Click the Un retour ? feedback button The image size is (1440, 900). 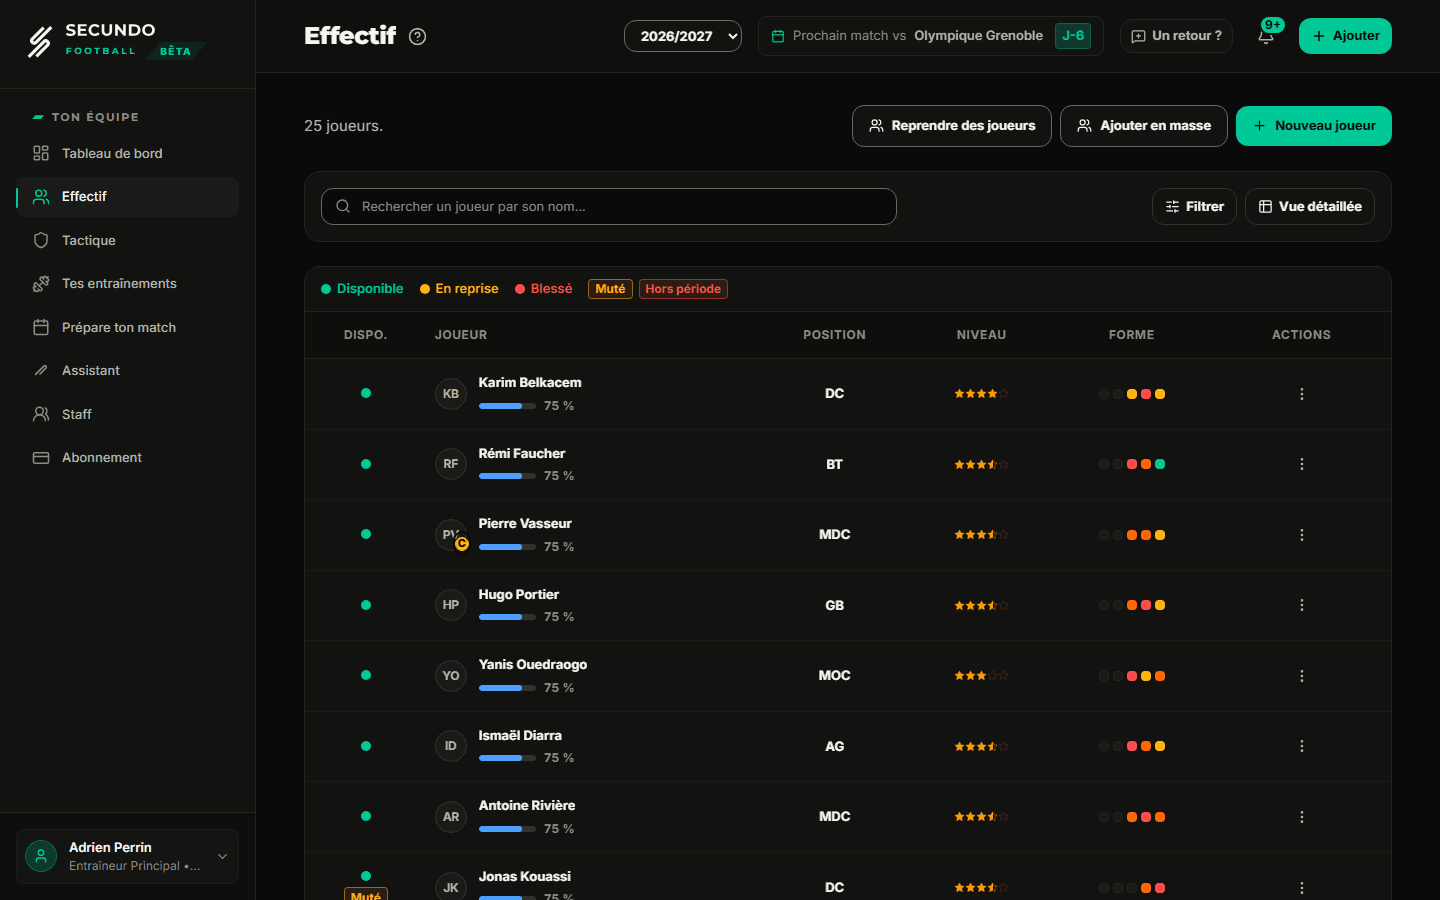(x=1176, y=36)
